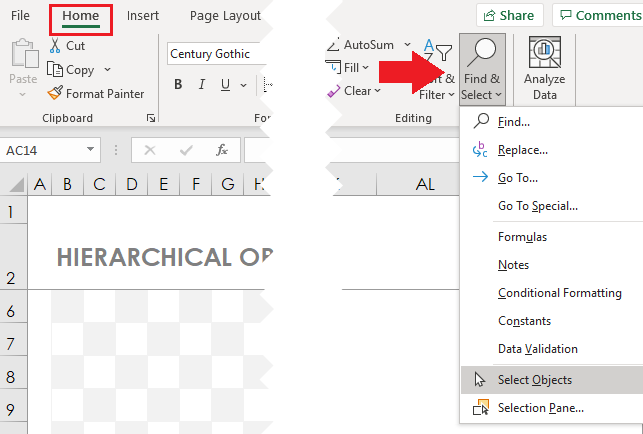Click the Share button
The width and height of the screenshot is (643, 434).
point(509,15)
